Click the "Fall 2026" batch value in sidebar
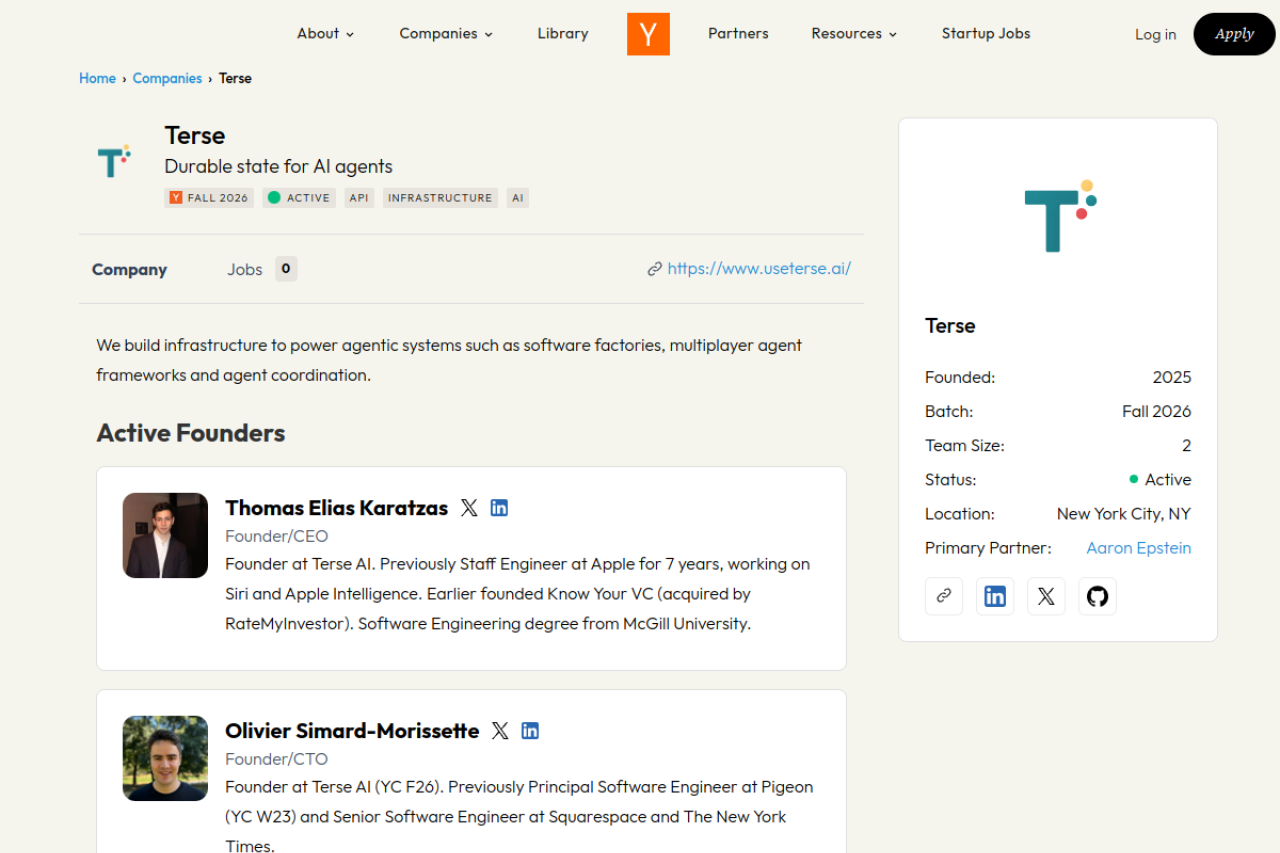1280x853 pixels. pyautogui.click(x=1157, y=412)
